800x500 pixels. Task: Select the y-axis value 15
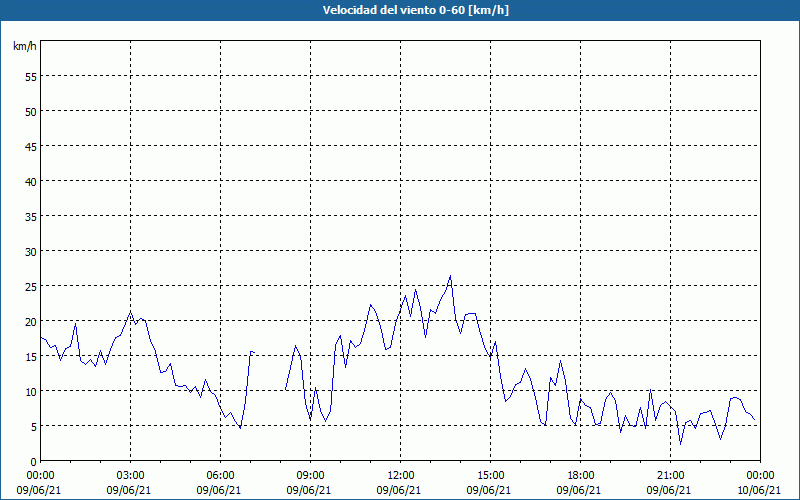tap(31, 357)
